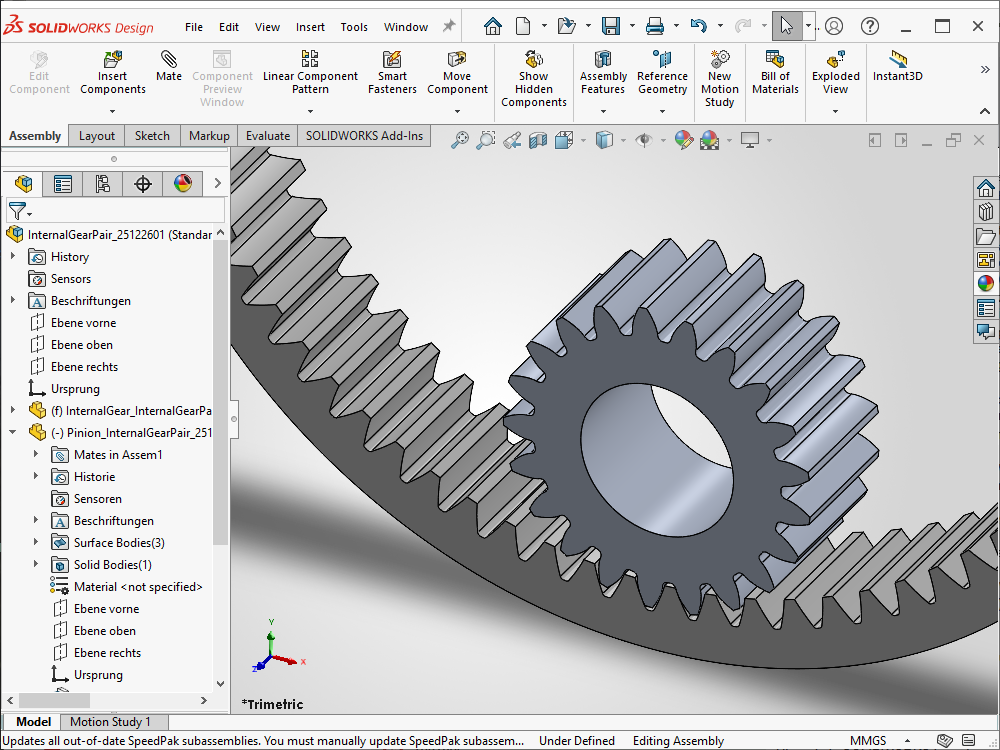Collapse the Pinion_InternalGearPair component node
1000x750 pixels.
click(x=13, y=433)
